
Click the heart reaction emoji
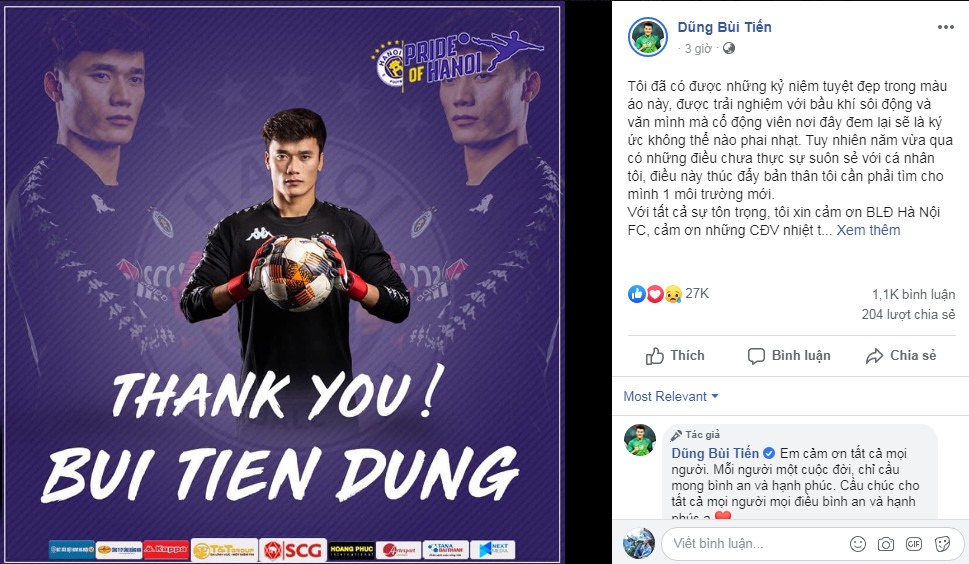point(654,294)
